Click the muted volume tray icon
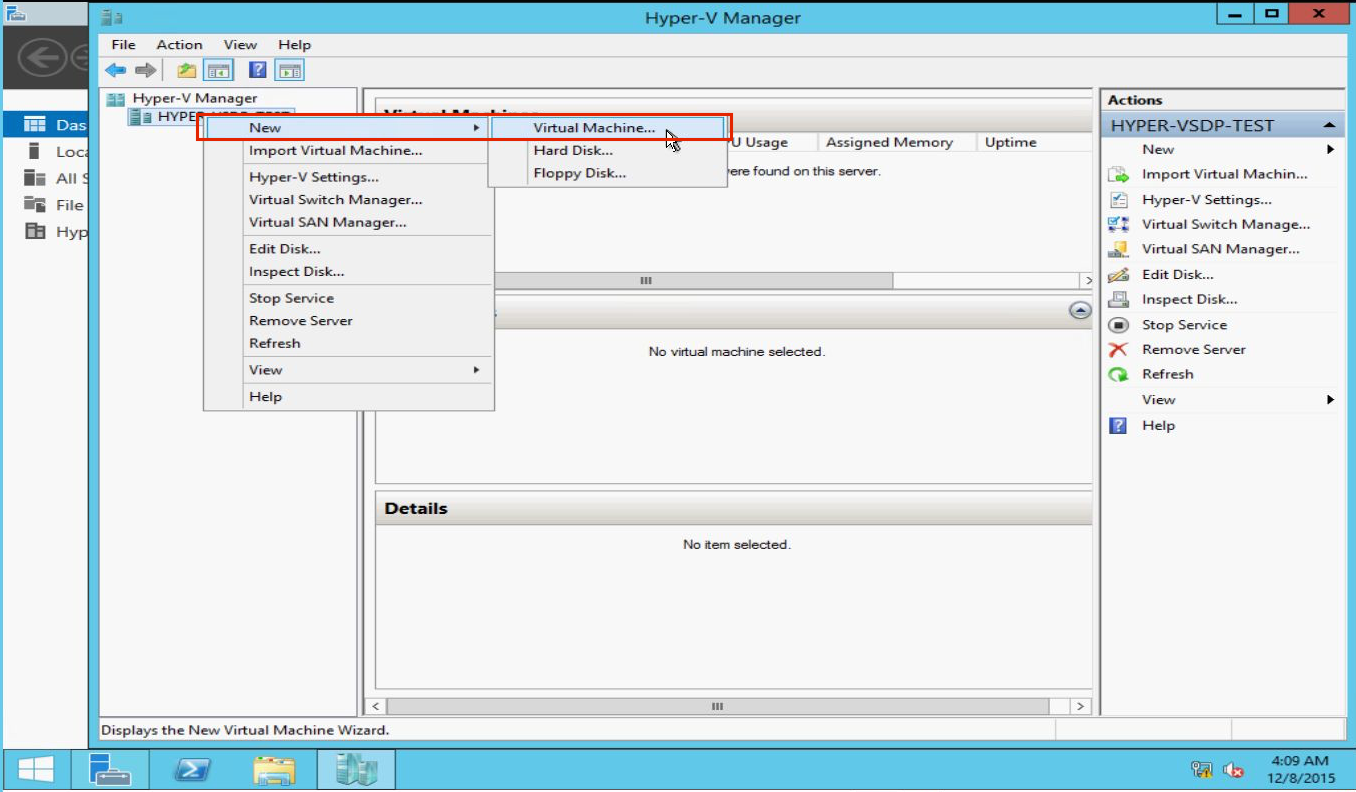Screen dimensions: 1356x792 click(1234, 770)
